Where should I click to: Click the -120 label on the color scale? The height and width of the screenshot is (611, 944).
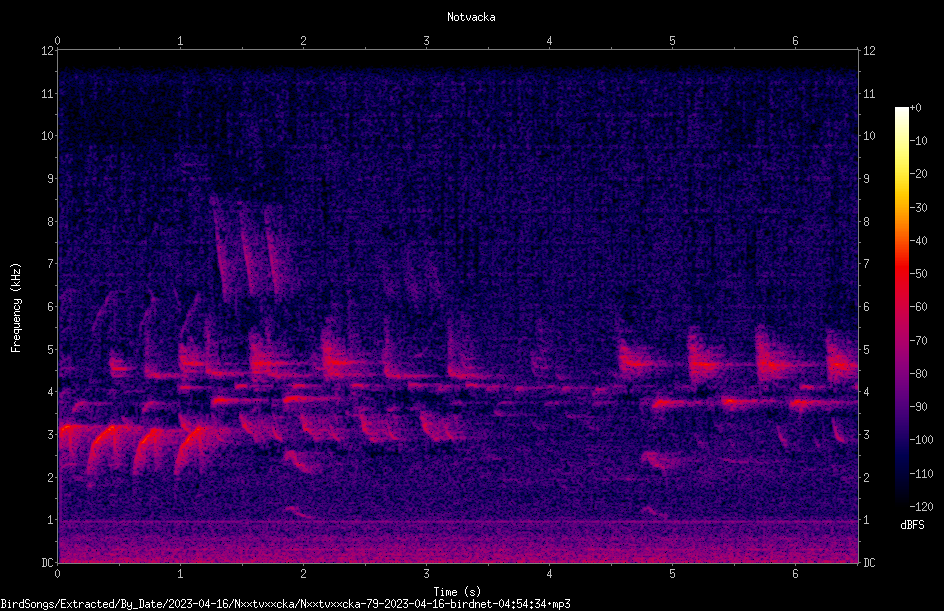tap(922, 506)
